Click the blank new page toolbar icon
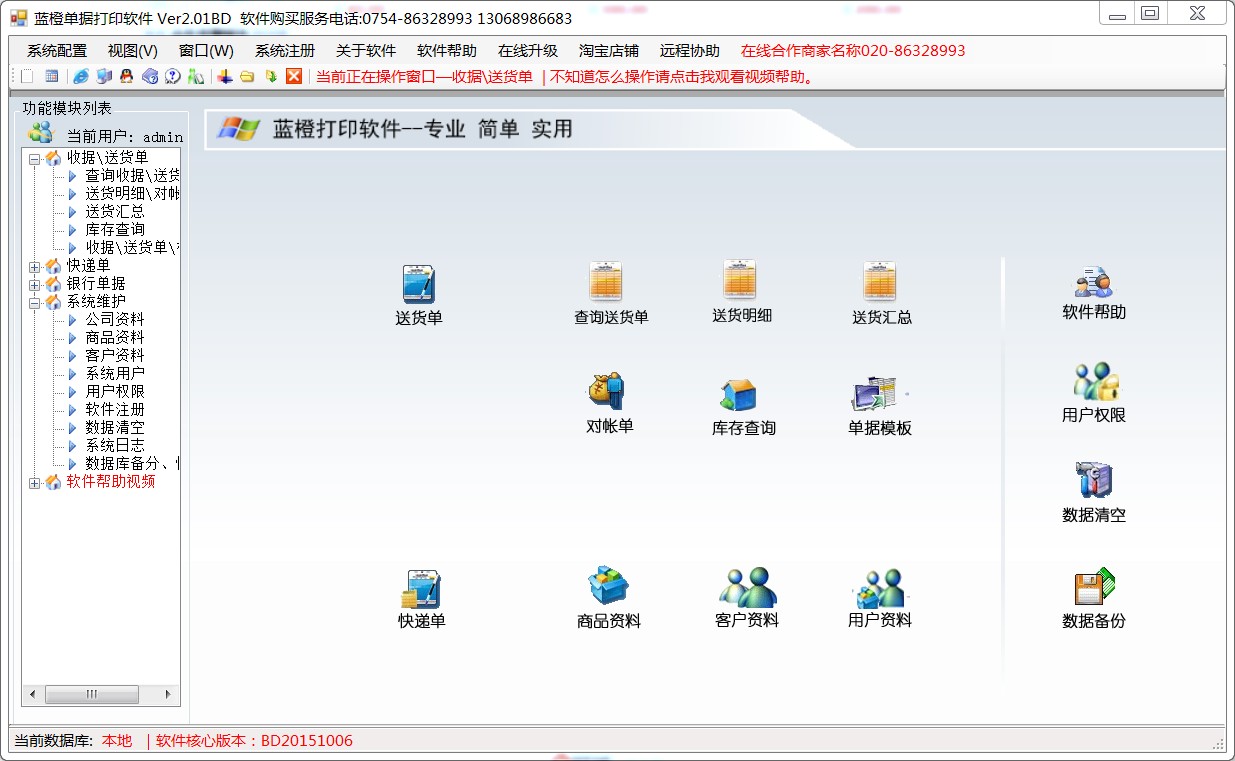The width and height of the screenshot is (1235, 761). pos(28,76)
